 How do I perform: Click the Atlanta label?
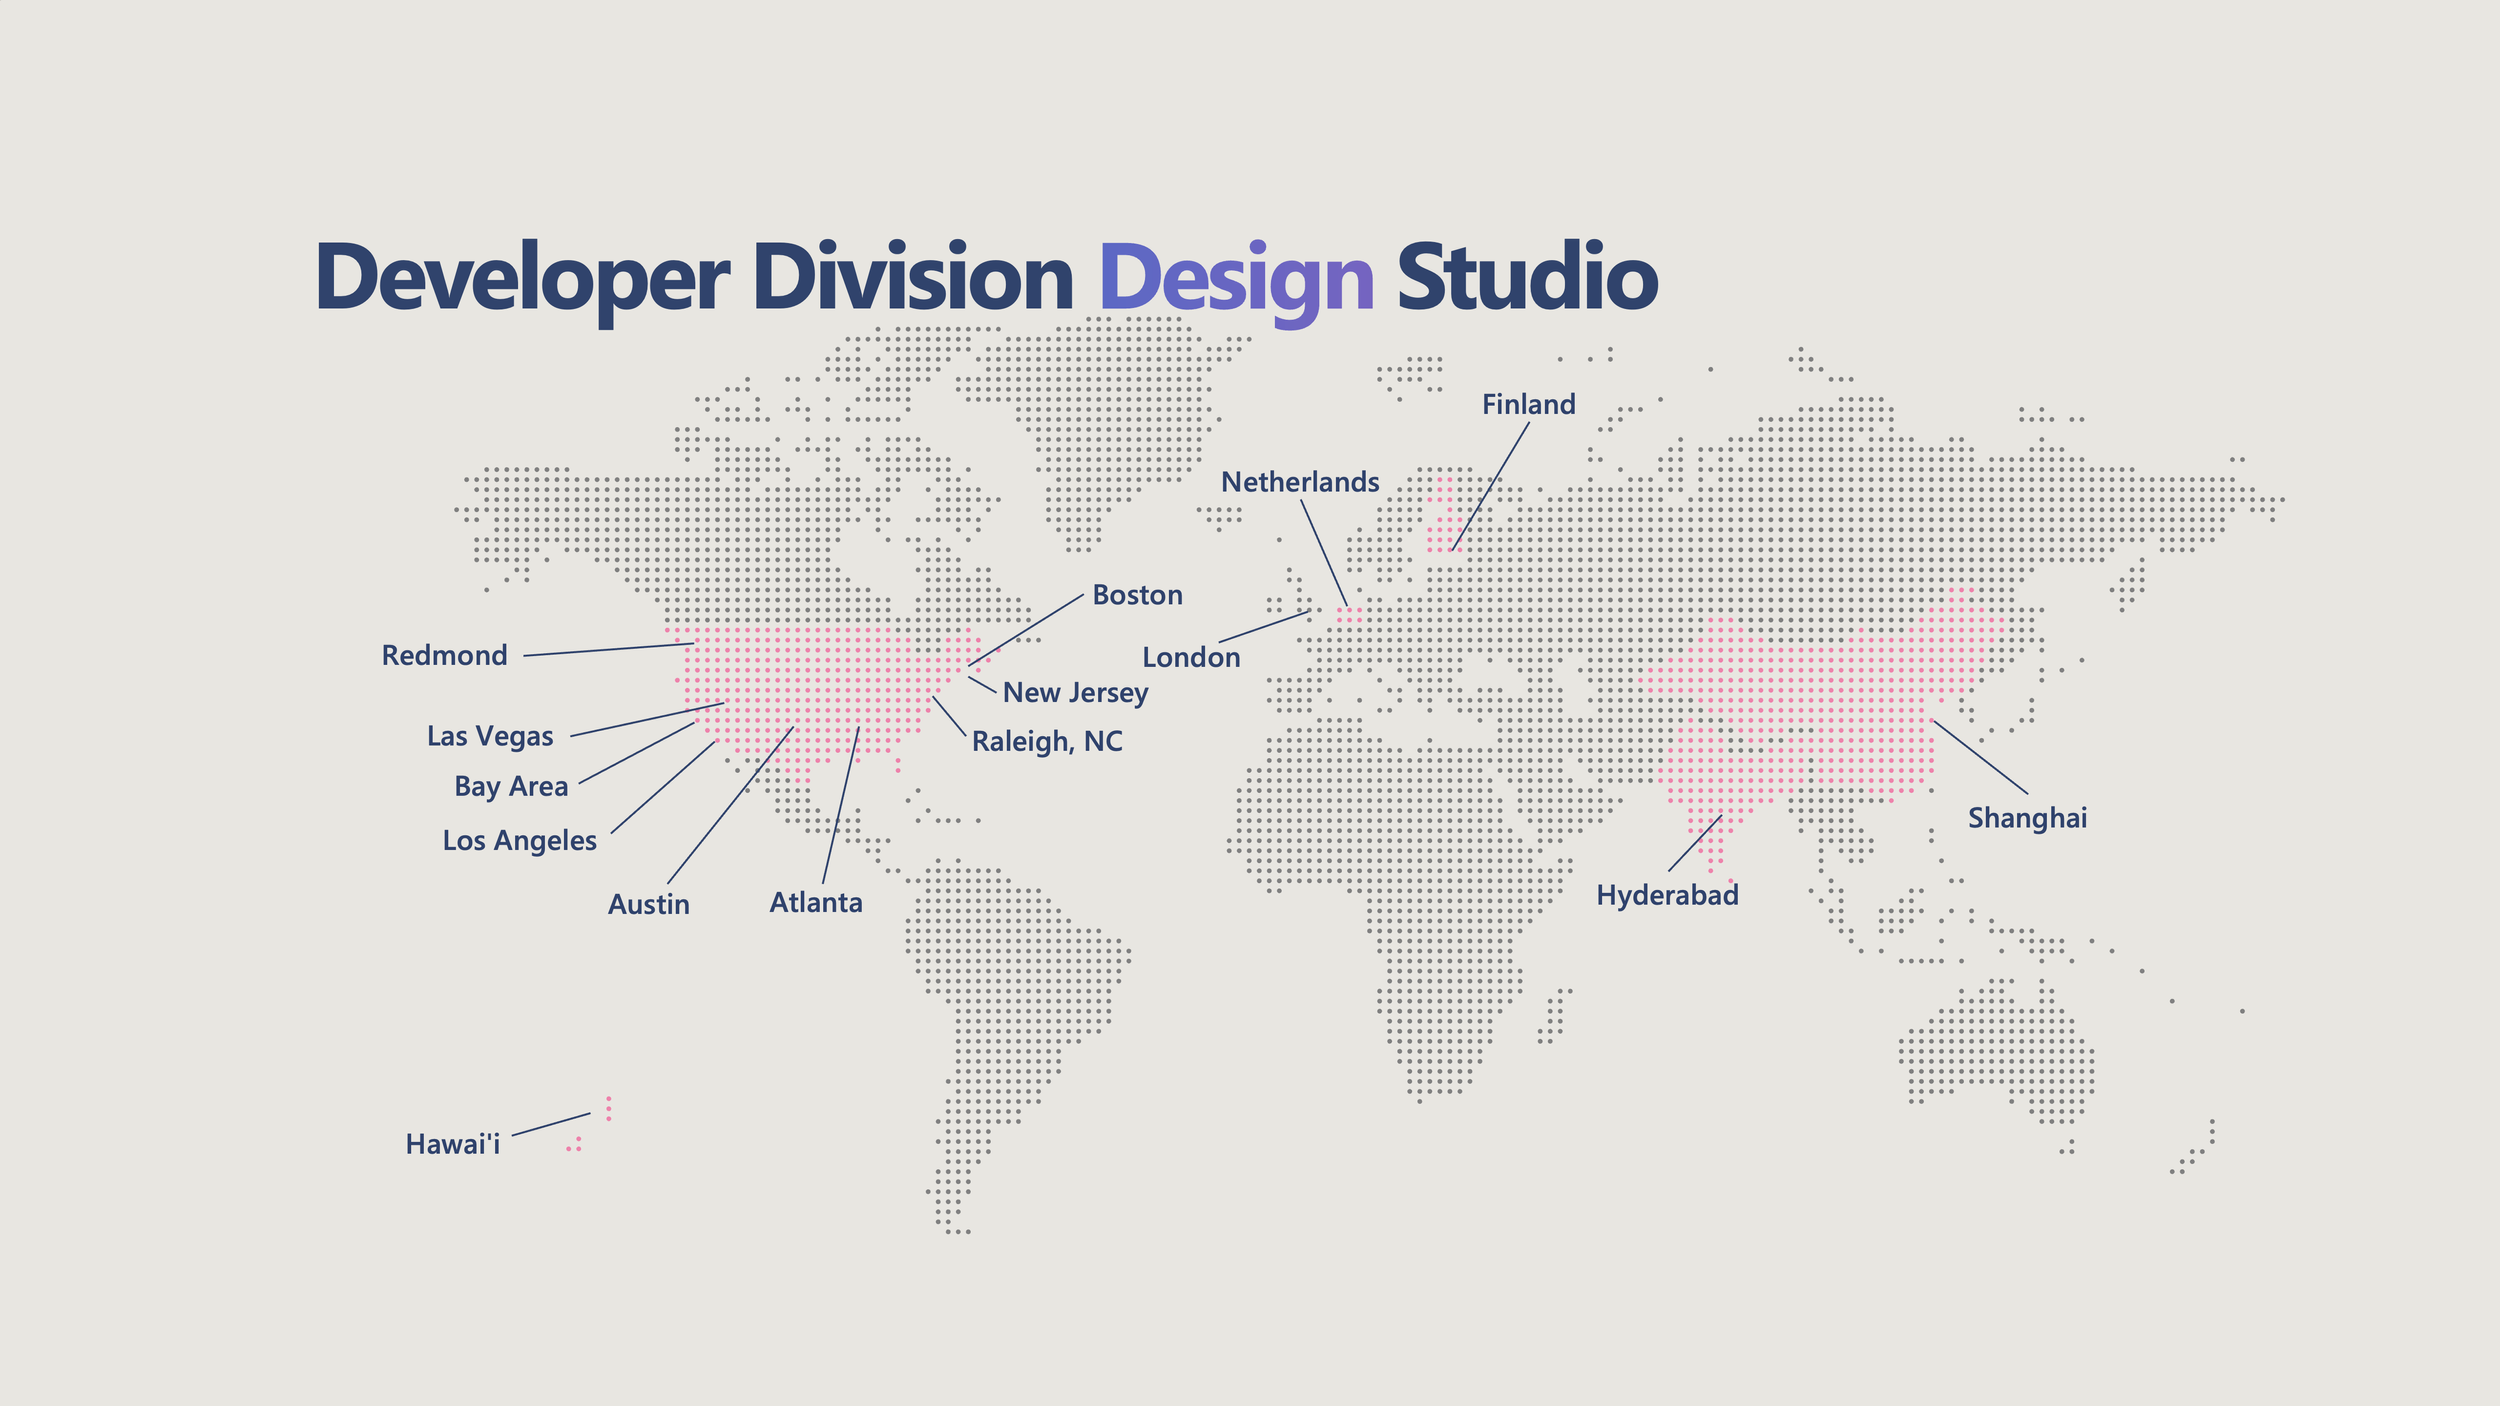pos(816,903)
